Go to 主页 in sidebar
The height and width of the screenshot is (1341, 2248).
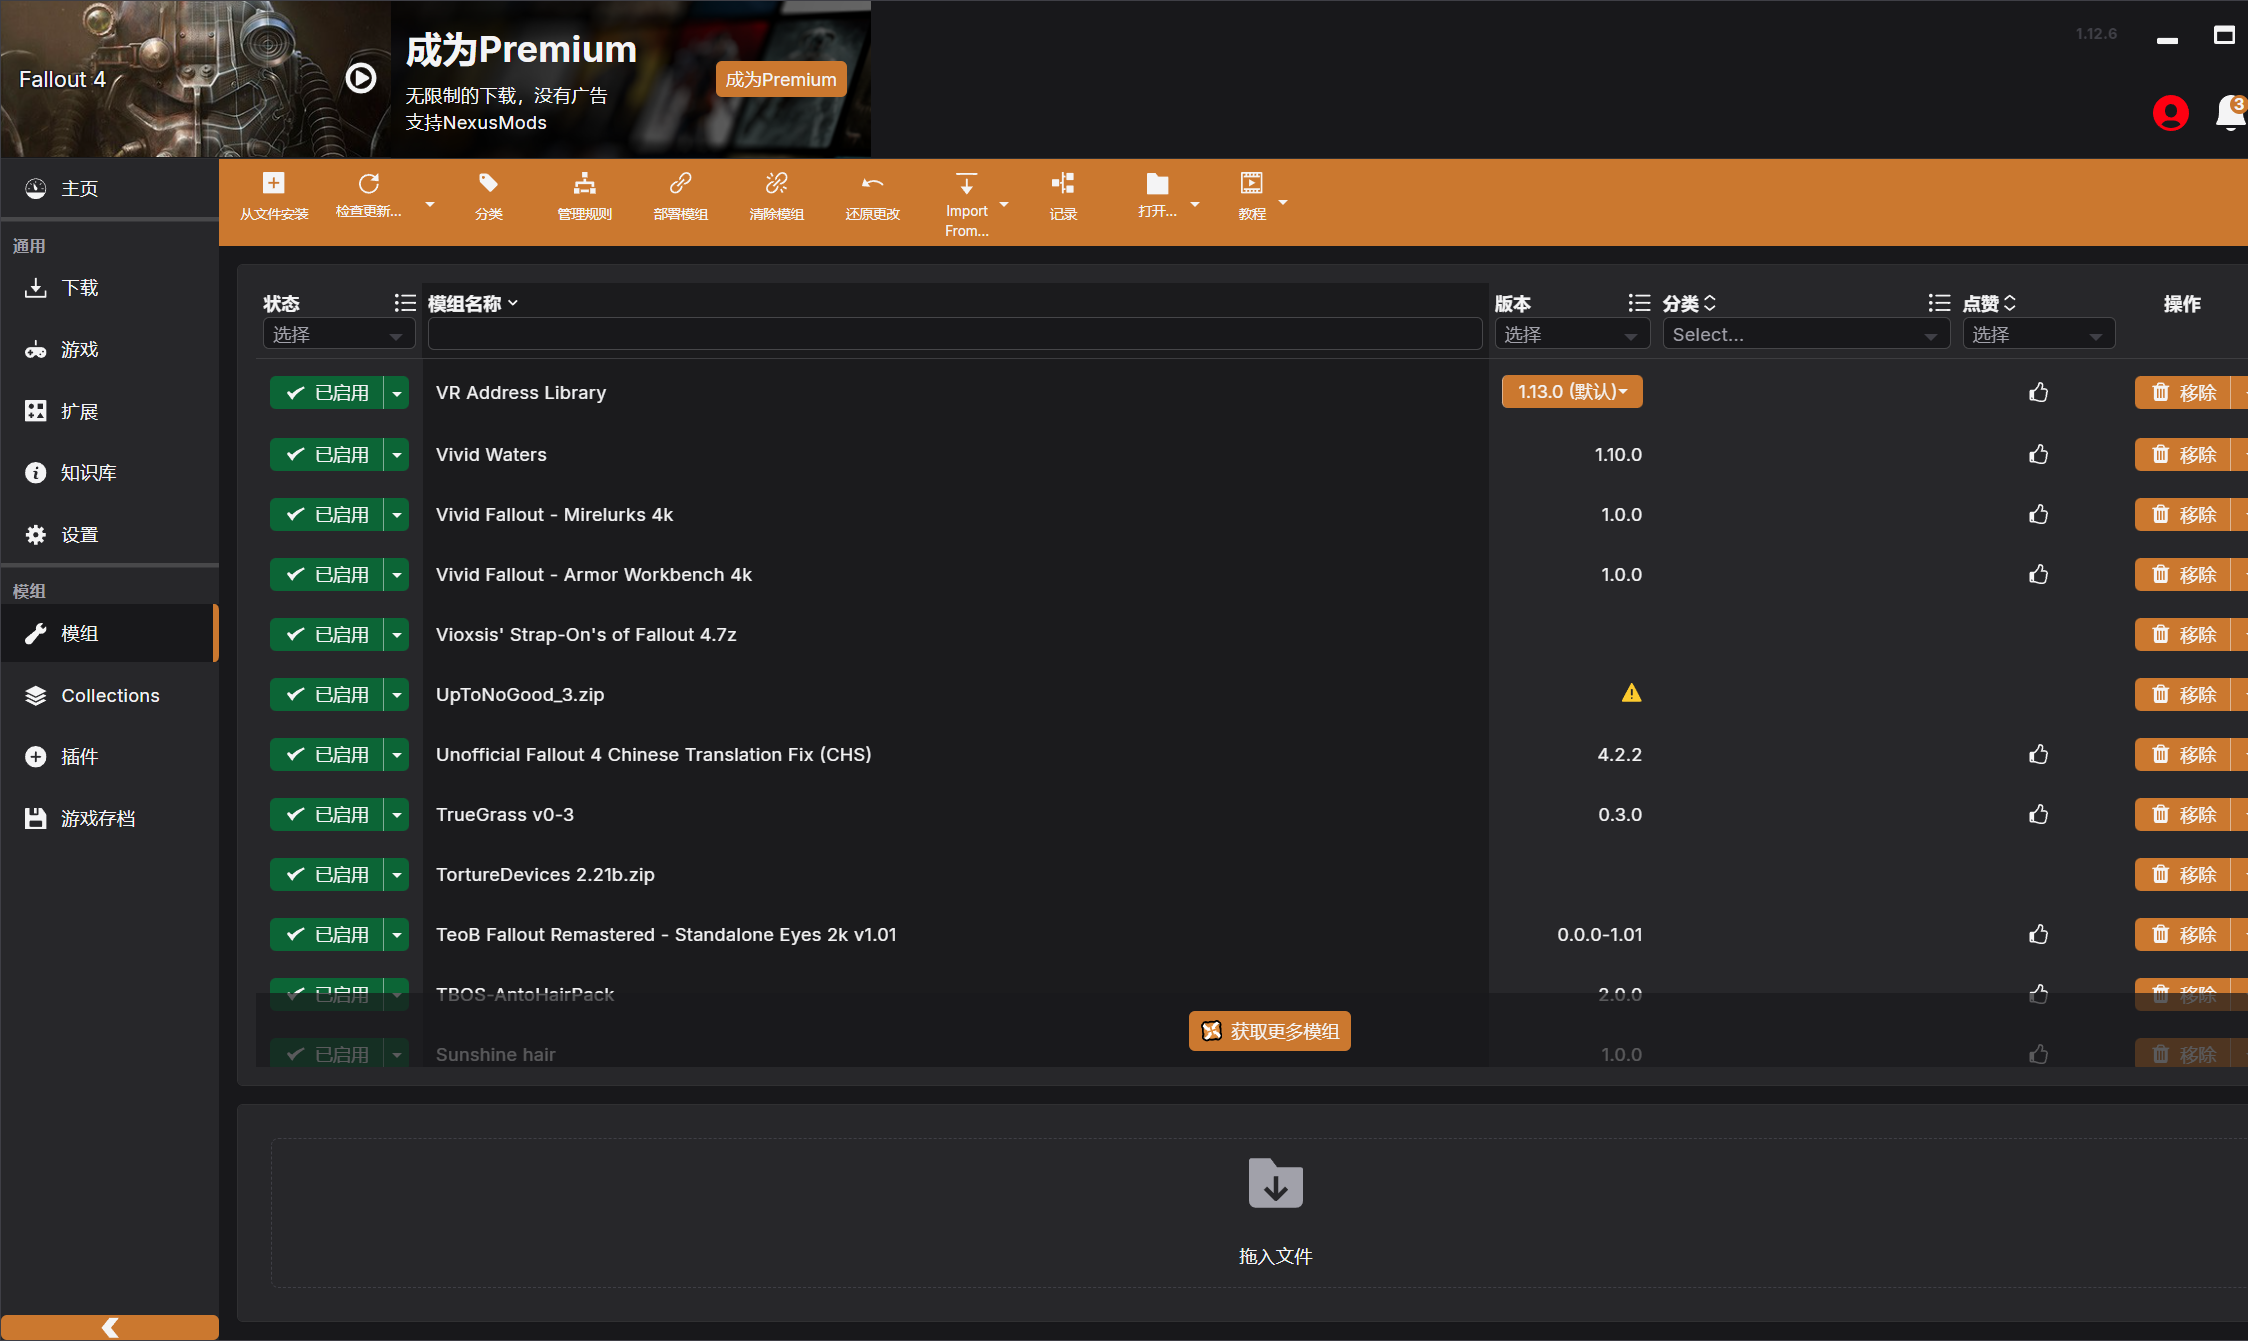tap(109, 189)
